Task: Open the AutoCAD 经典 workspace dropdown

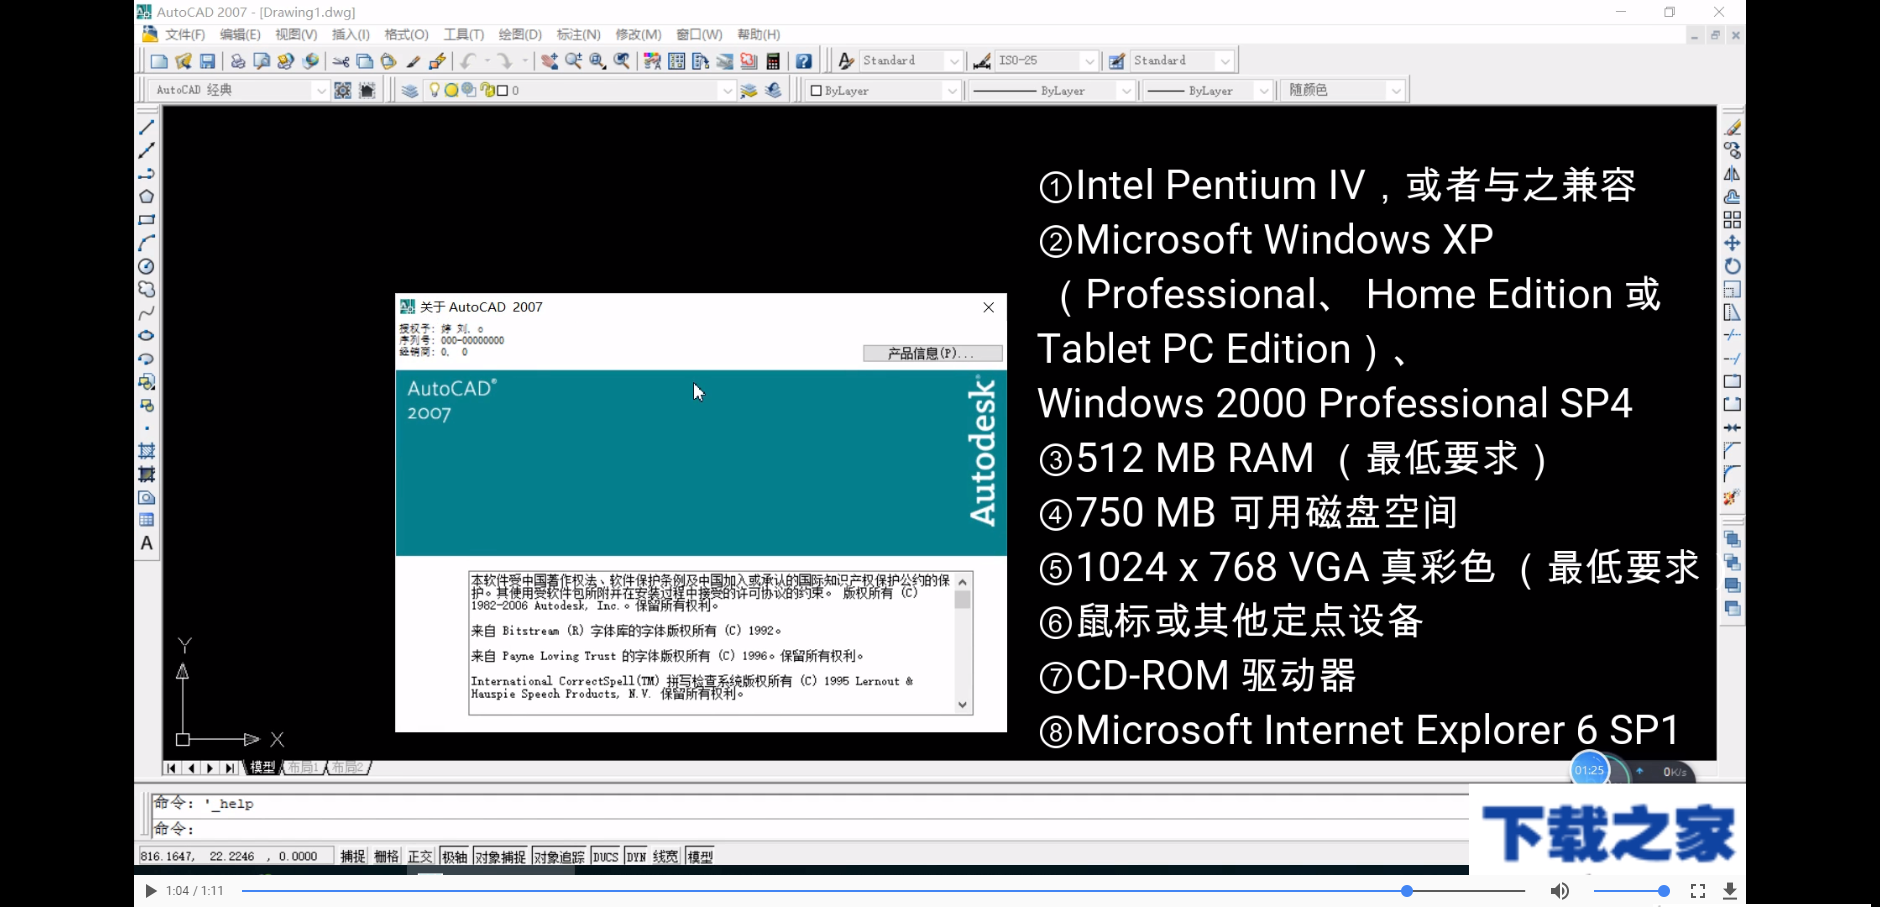Action: point(320,90)
